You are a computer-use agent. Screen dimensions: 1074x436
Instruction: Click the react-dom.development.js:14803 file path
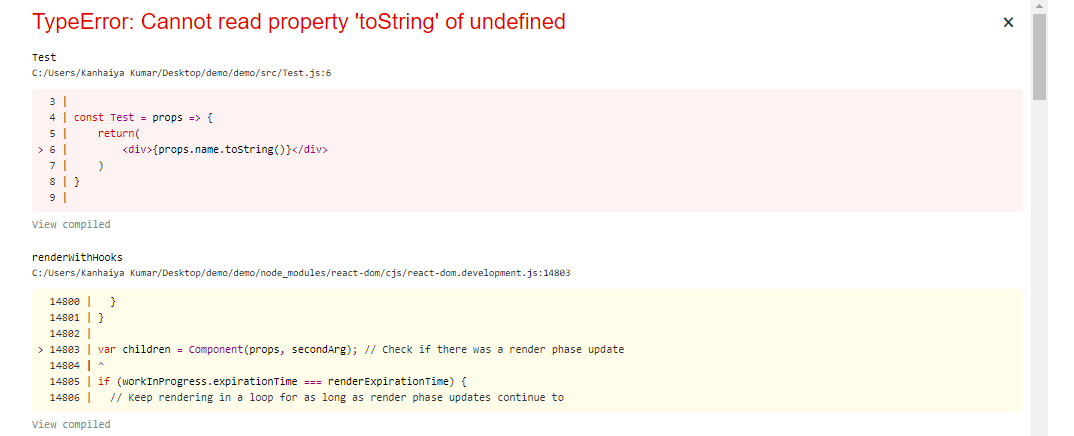[301, 272]
